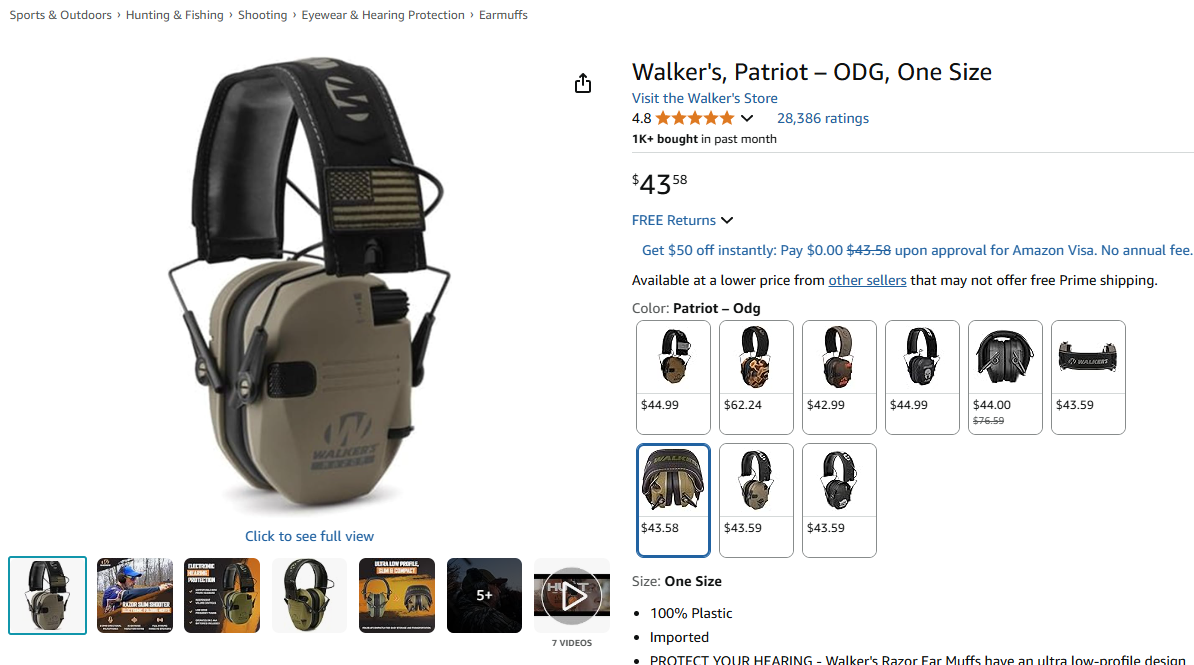Go to Hunting & Fishing breadcrumb
This screenshot has width=1194, height=665.
coord(174,15)
